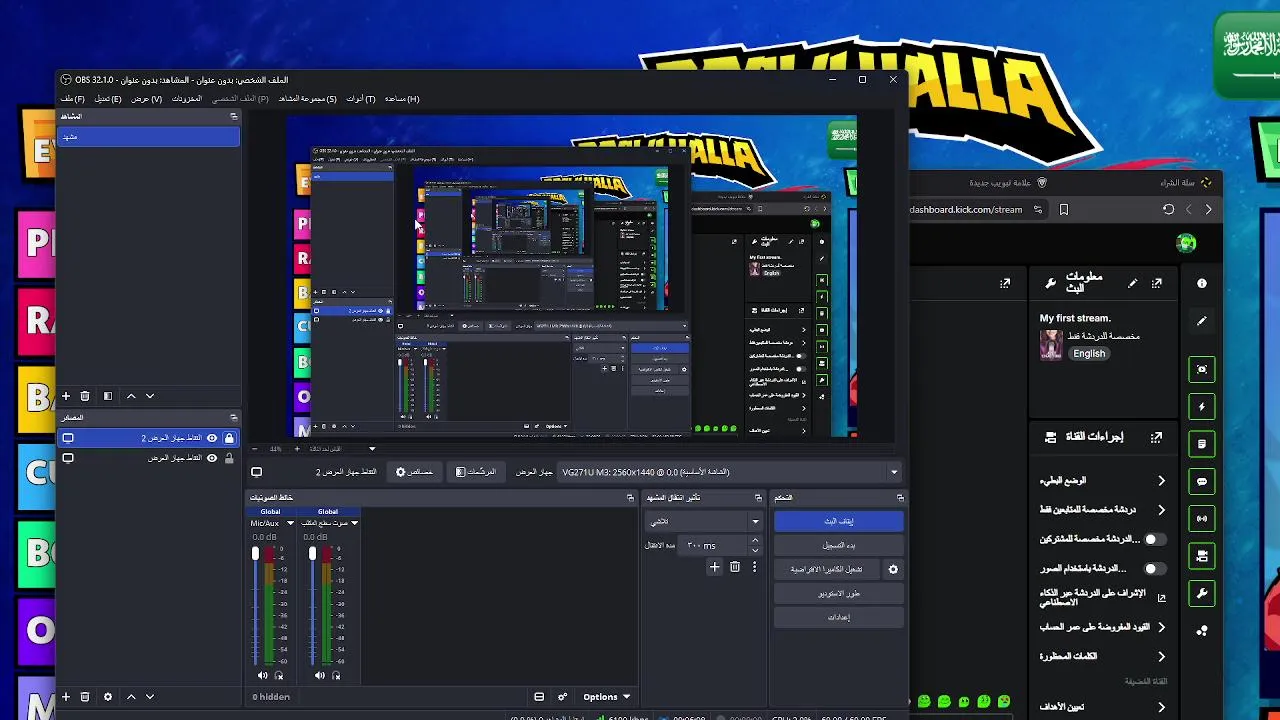Image resolution: width=1280 pixels, height=720 pixels.
Task: Delete the selected source with trash icon
Action: (x=85, y=697)
